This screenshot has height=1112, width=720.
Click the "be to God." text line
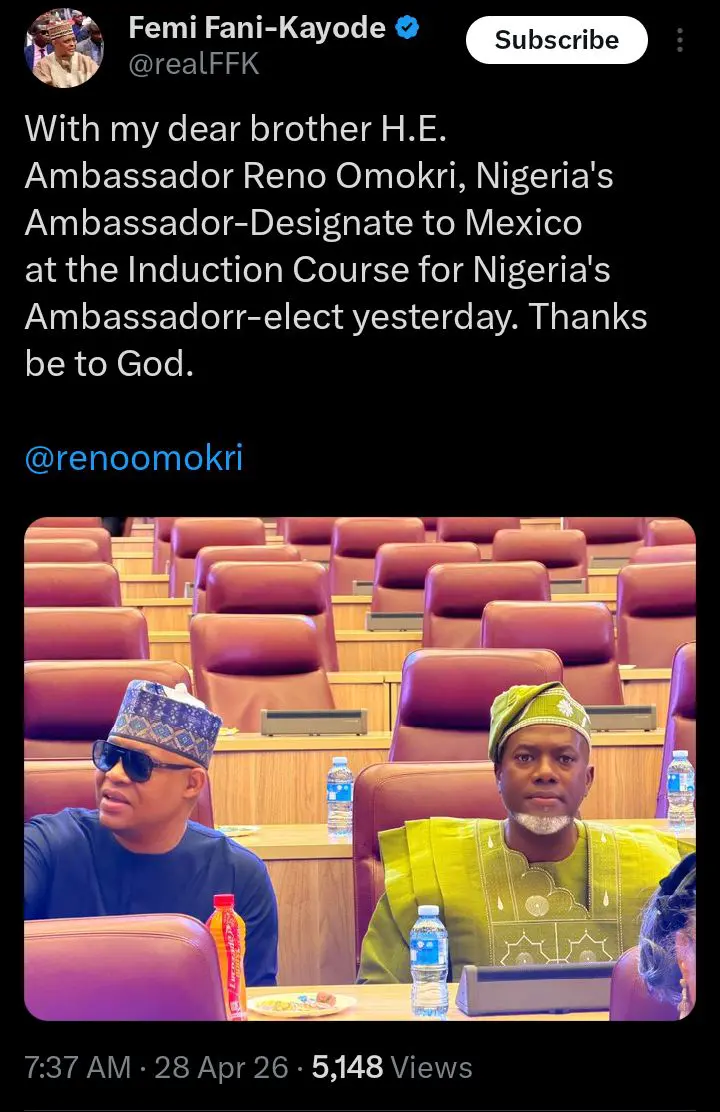point(108,364)
